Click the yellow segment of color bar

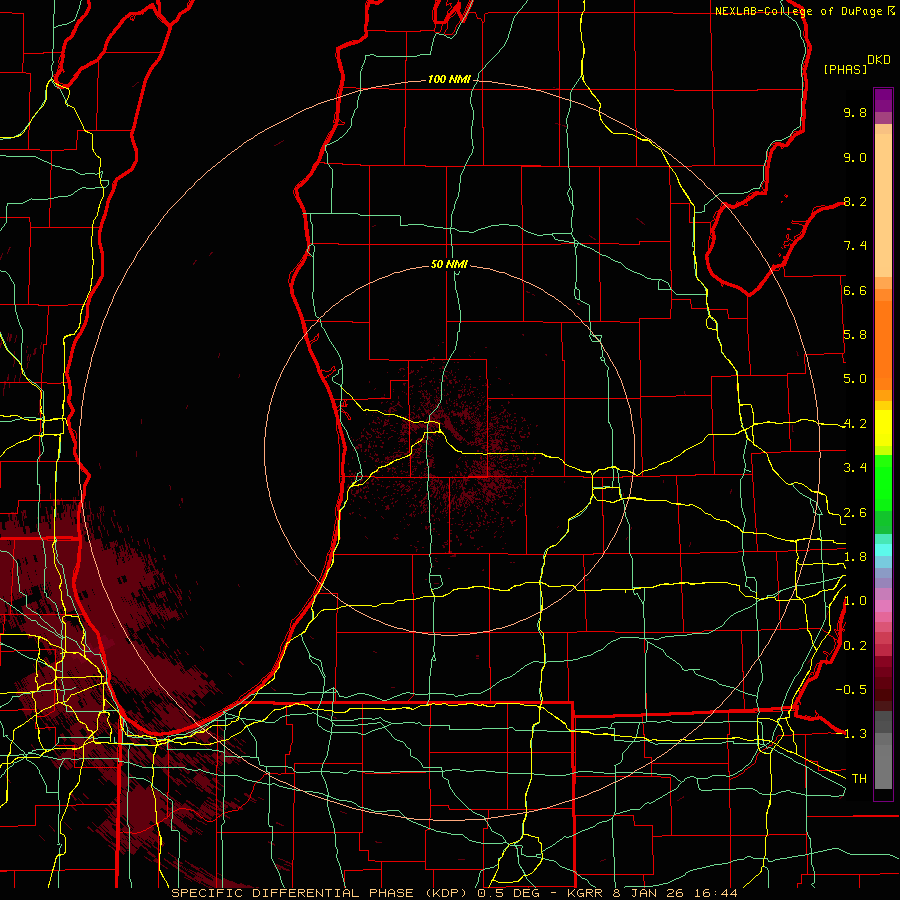[883, 428]
